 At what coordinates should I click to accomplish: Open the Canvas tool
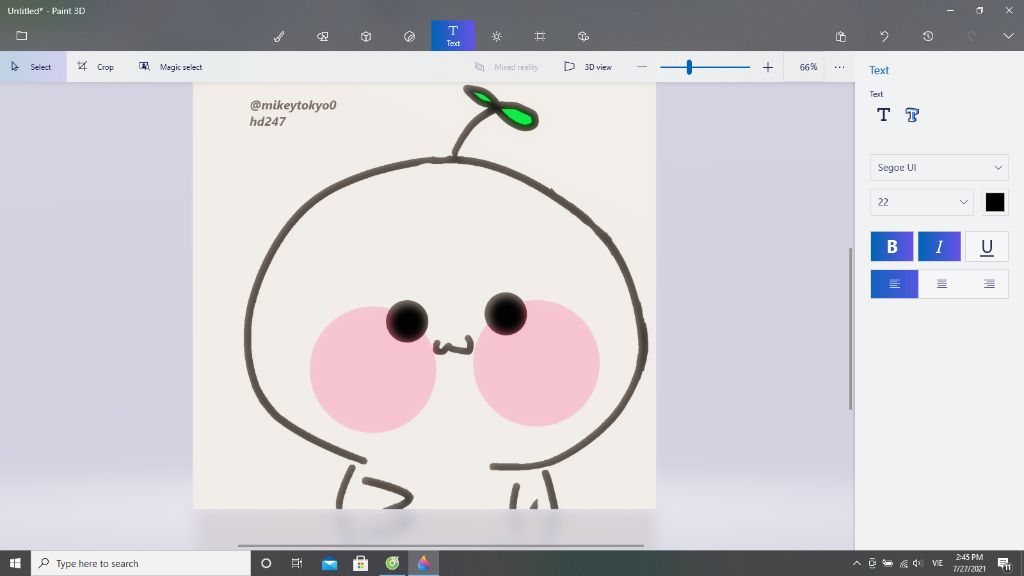point(540,36)
